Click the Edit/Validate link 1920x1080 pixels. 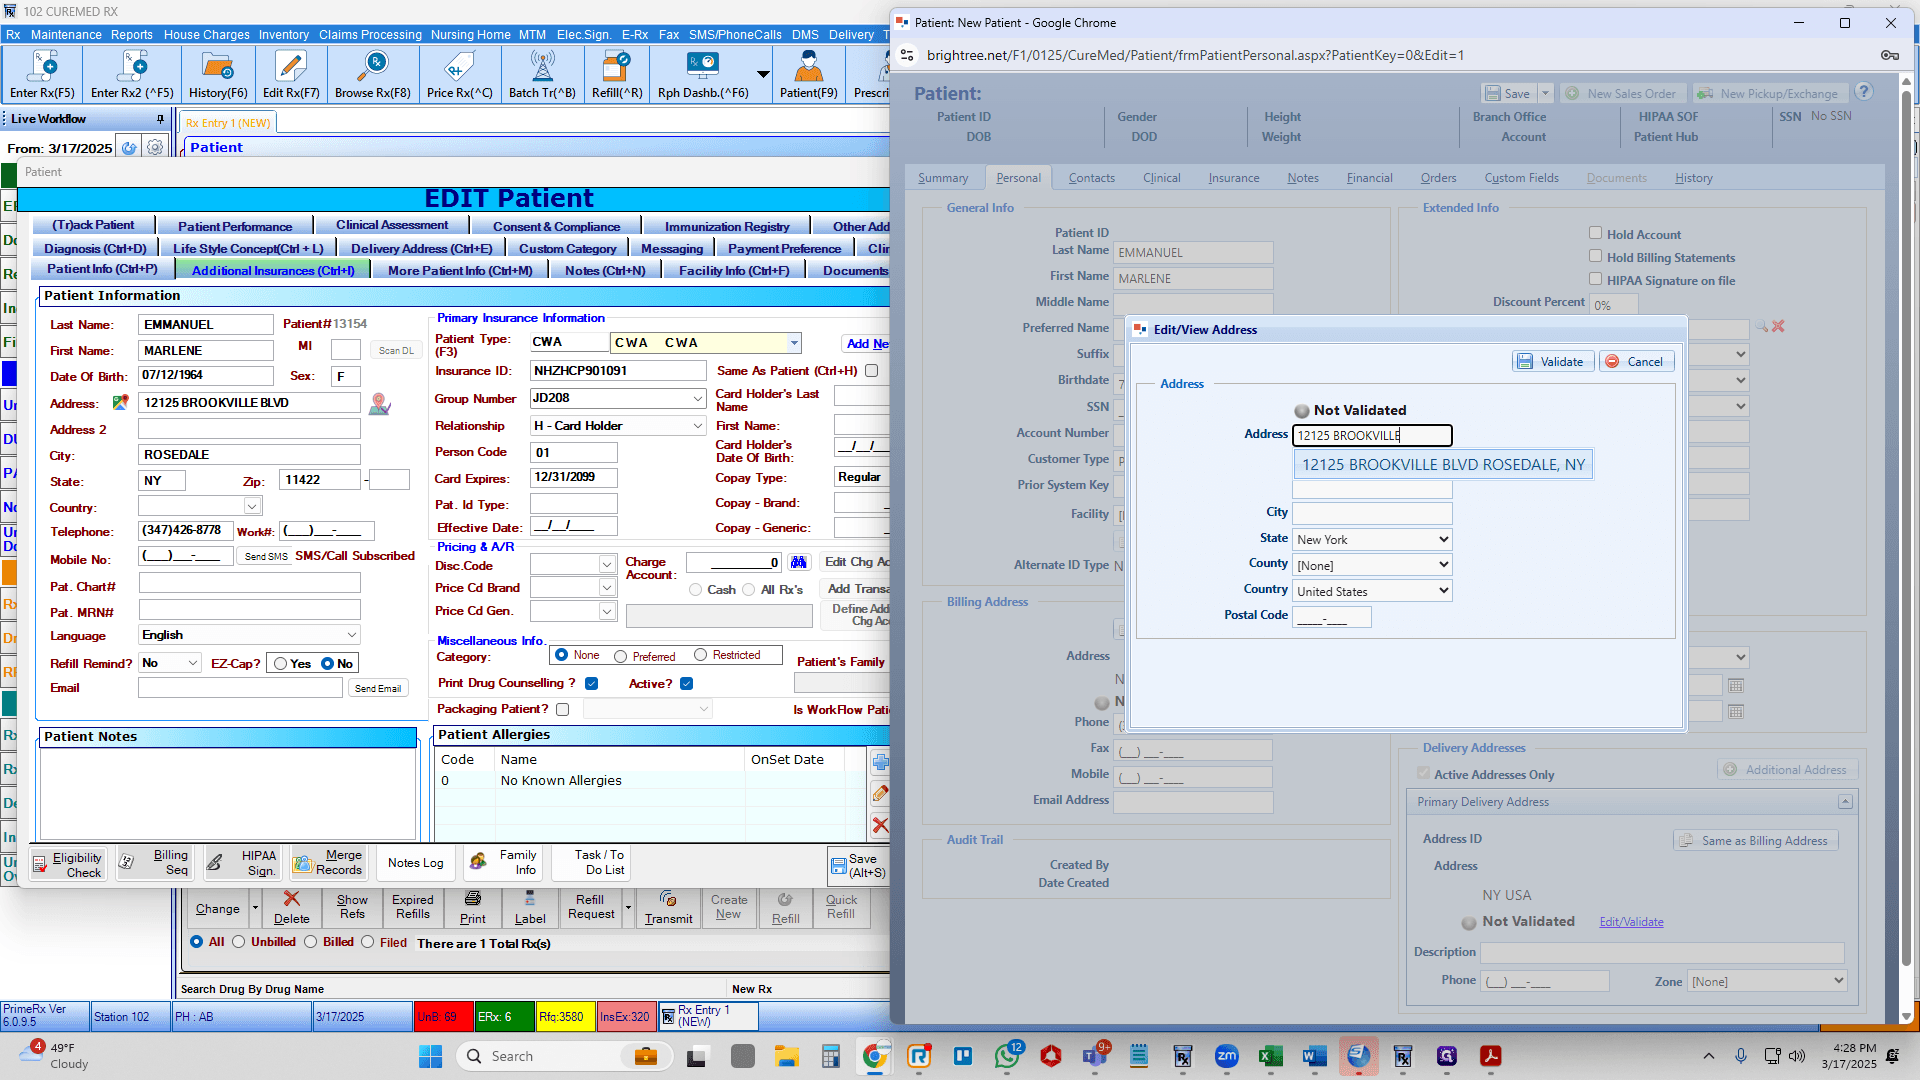coord(1631,922)
